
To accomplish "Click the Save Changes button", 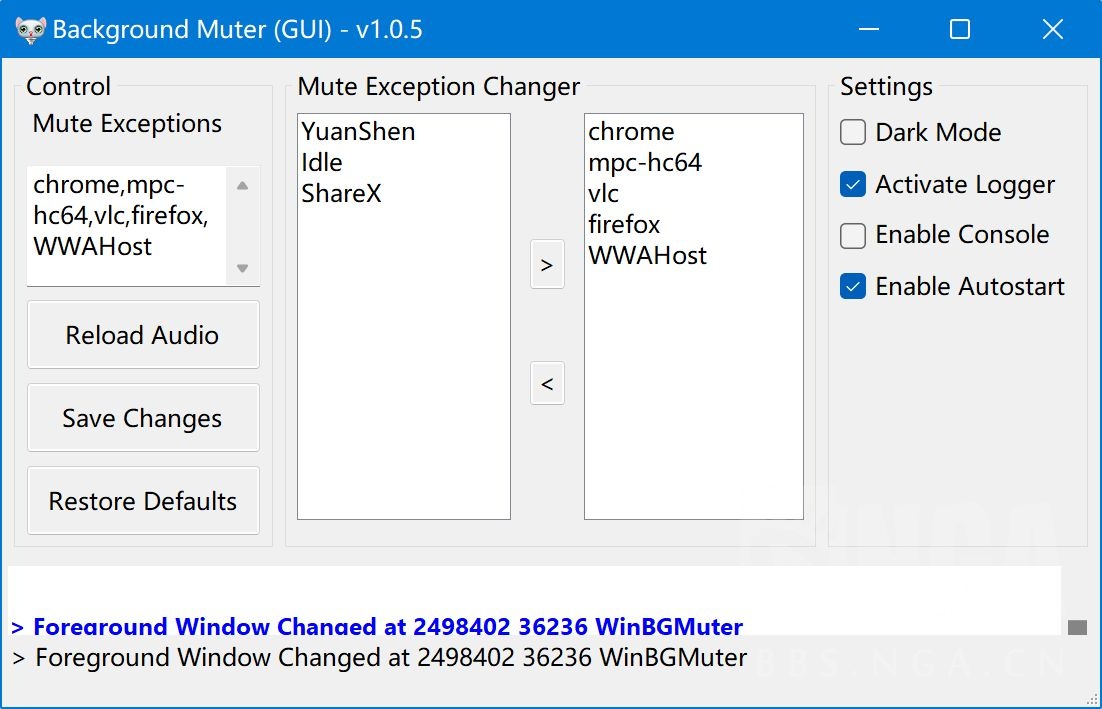I will point(143,418).
